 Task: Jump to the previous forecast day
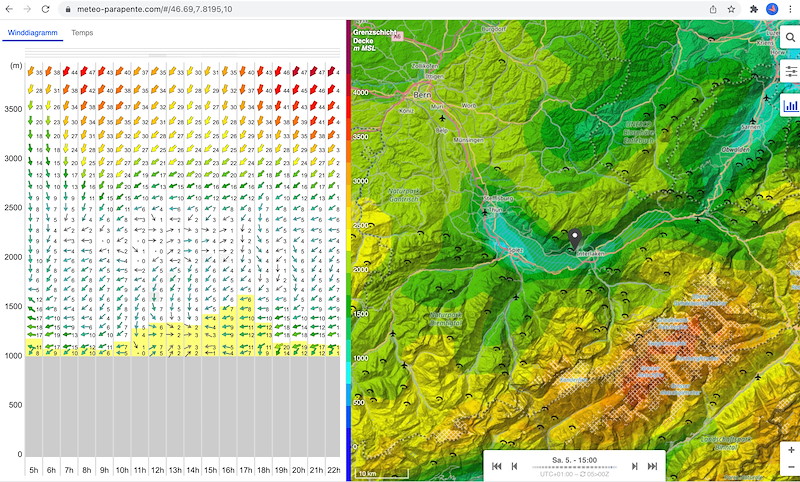click(498, 466)
